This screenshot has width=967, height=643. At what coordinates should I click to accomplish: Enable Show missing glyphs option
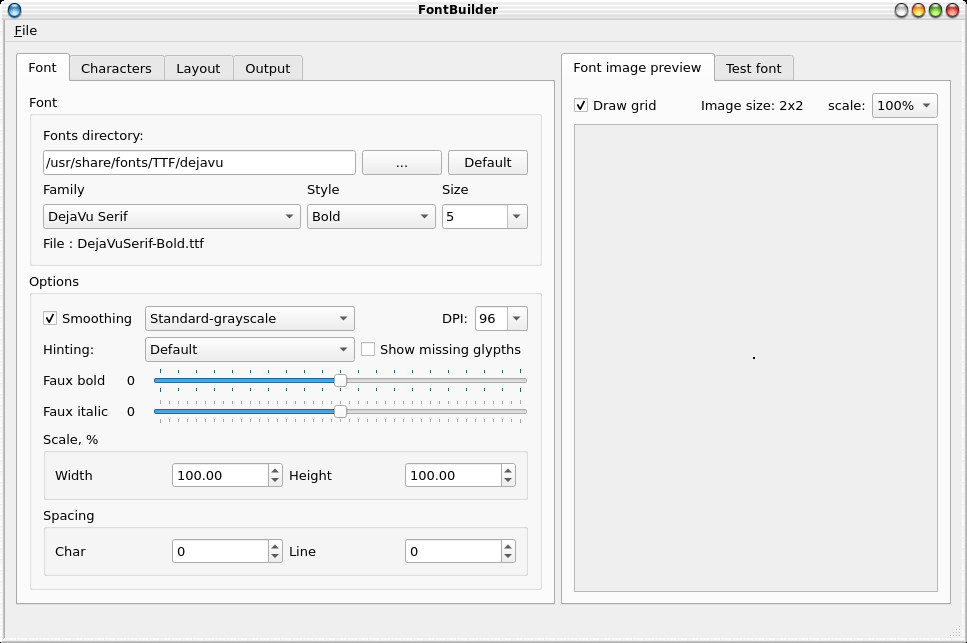pyautogui.click(x=368, y=350)
